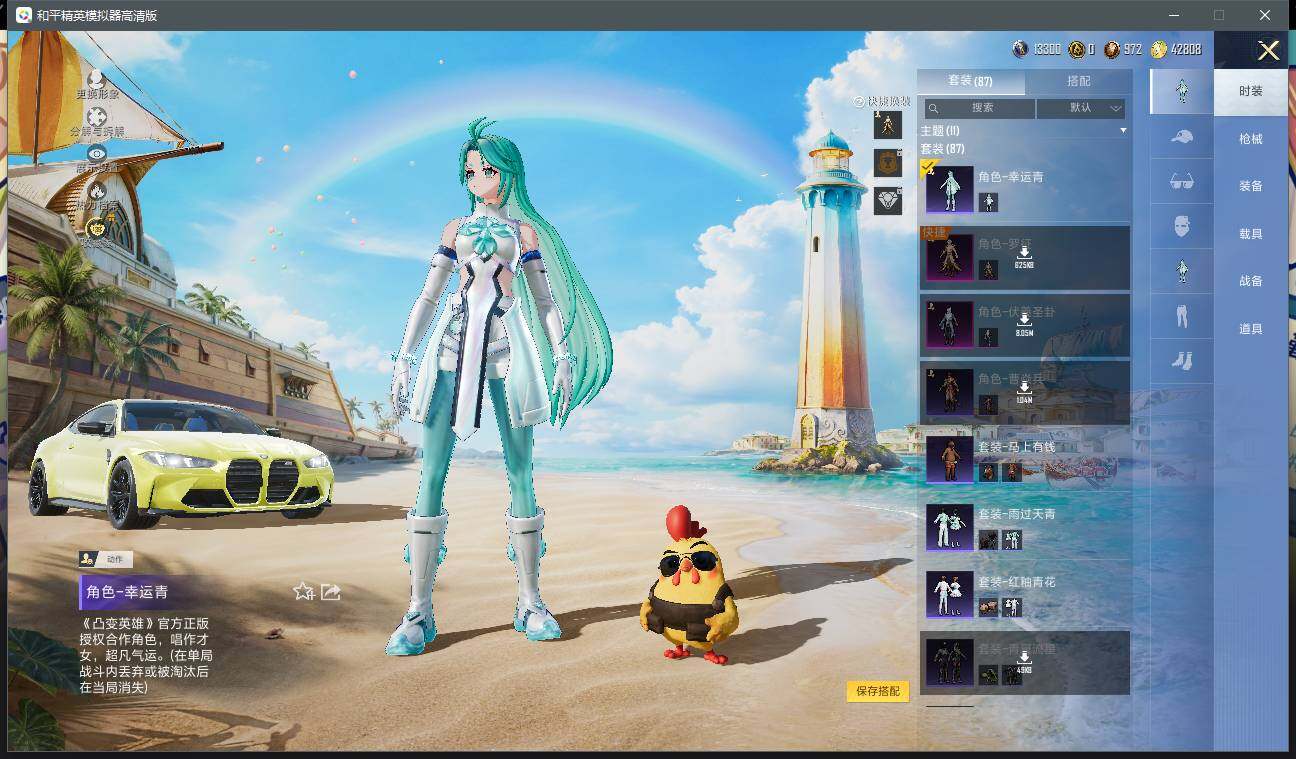Toggle the 展示 eye display icon

pos(97,154)
